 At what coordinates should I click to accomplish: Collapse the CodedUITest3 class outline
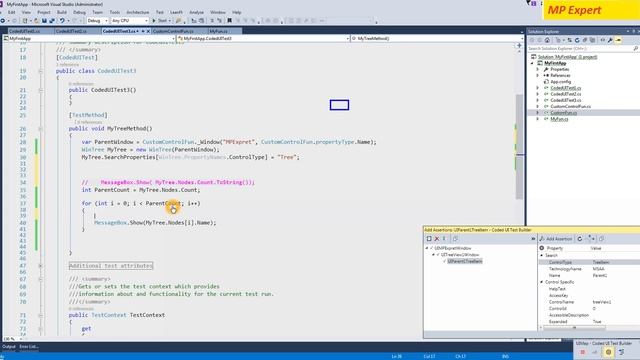(40, 71)
